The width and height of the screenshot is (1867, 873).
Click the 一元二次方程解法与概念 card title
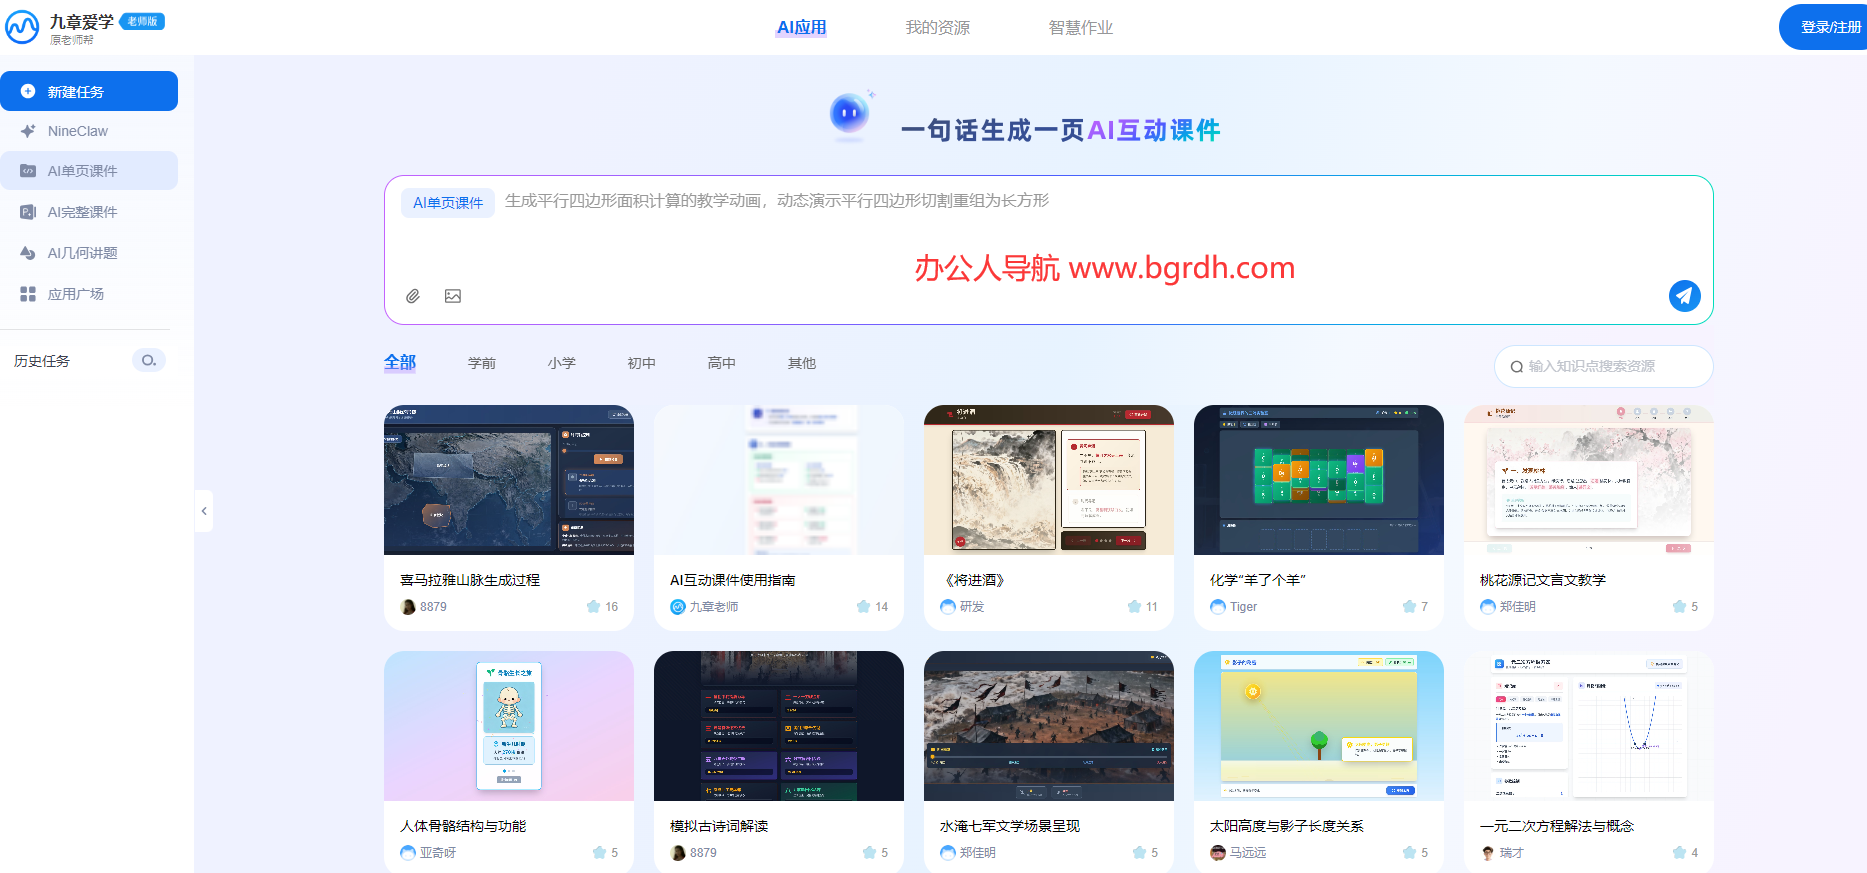[1557, 826]
